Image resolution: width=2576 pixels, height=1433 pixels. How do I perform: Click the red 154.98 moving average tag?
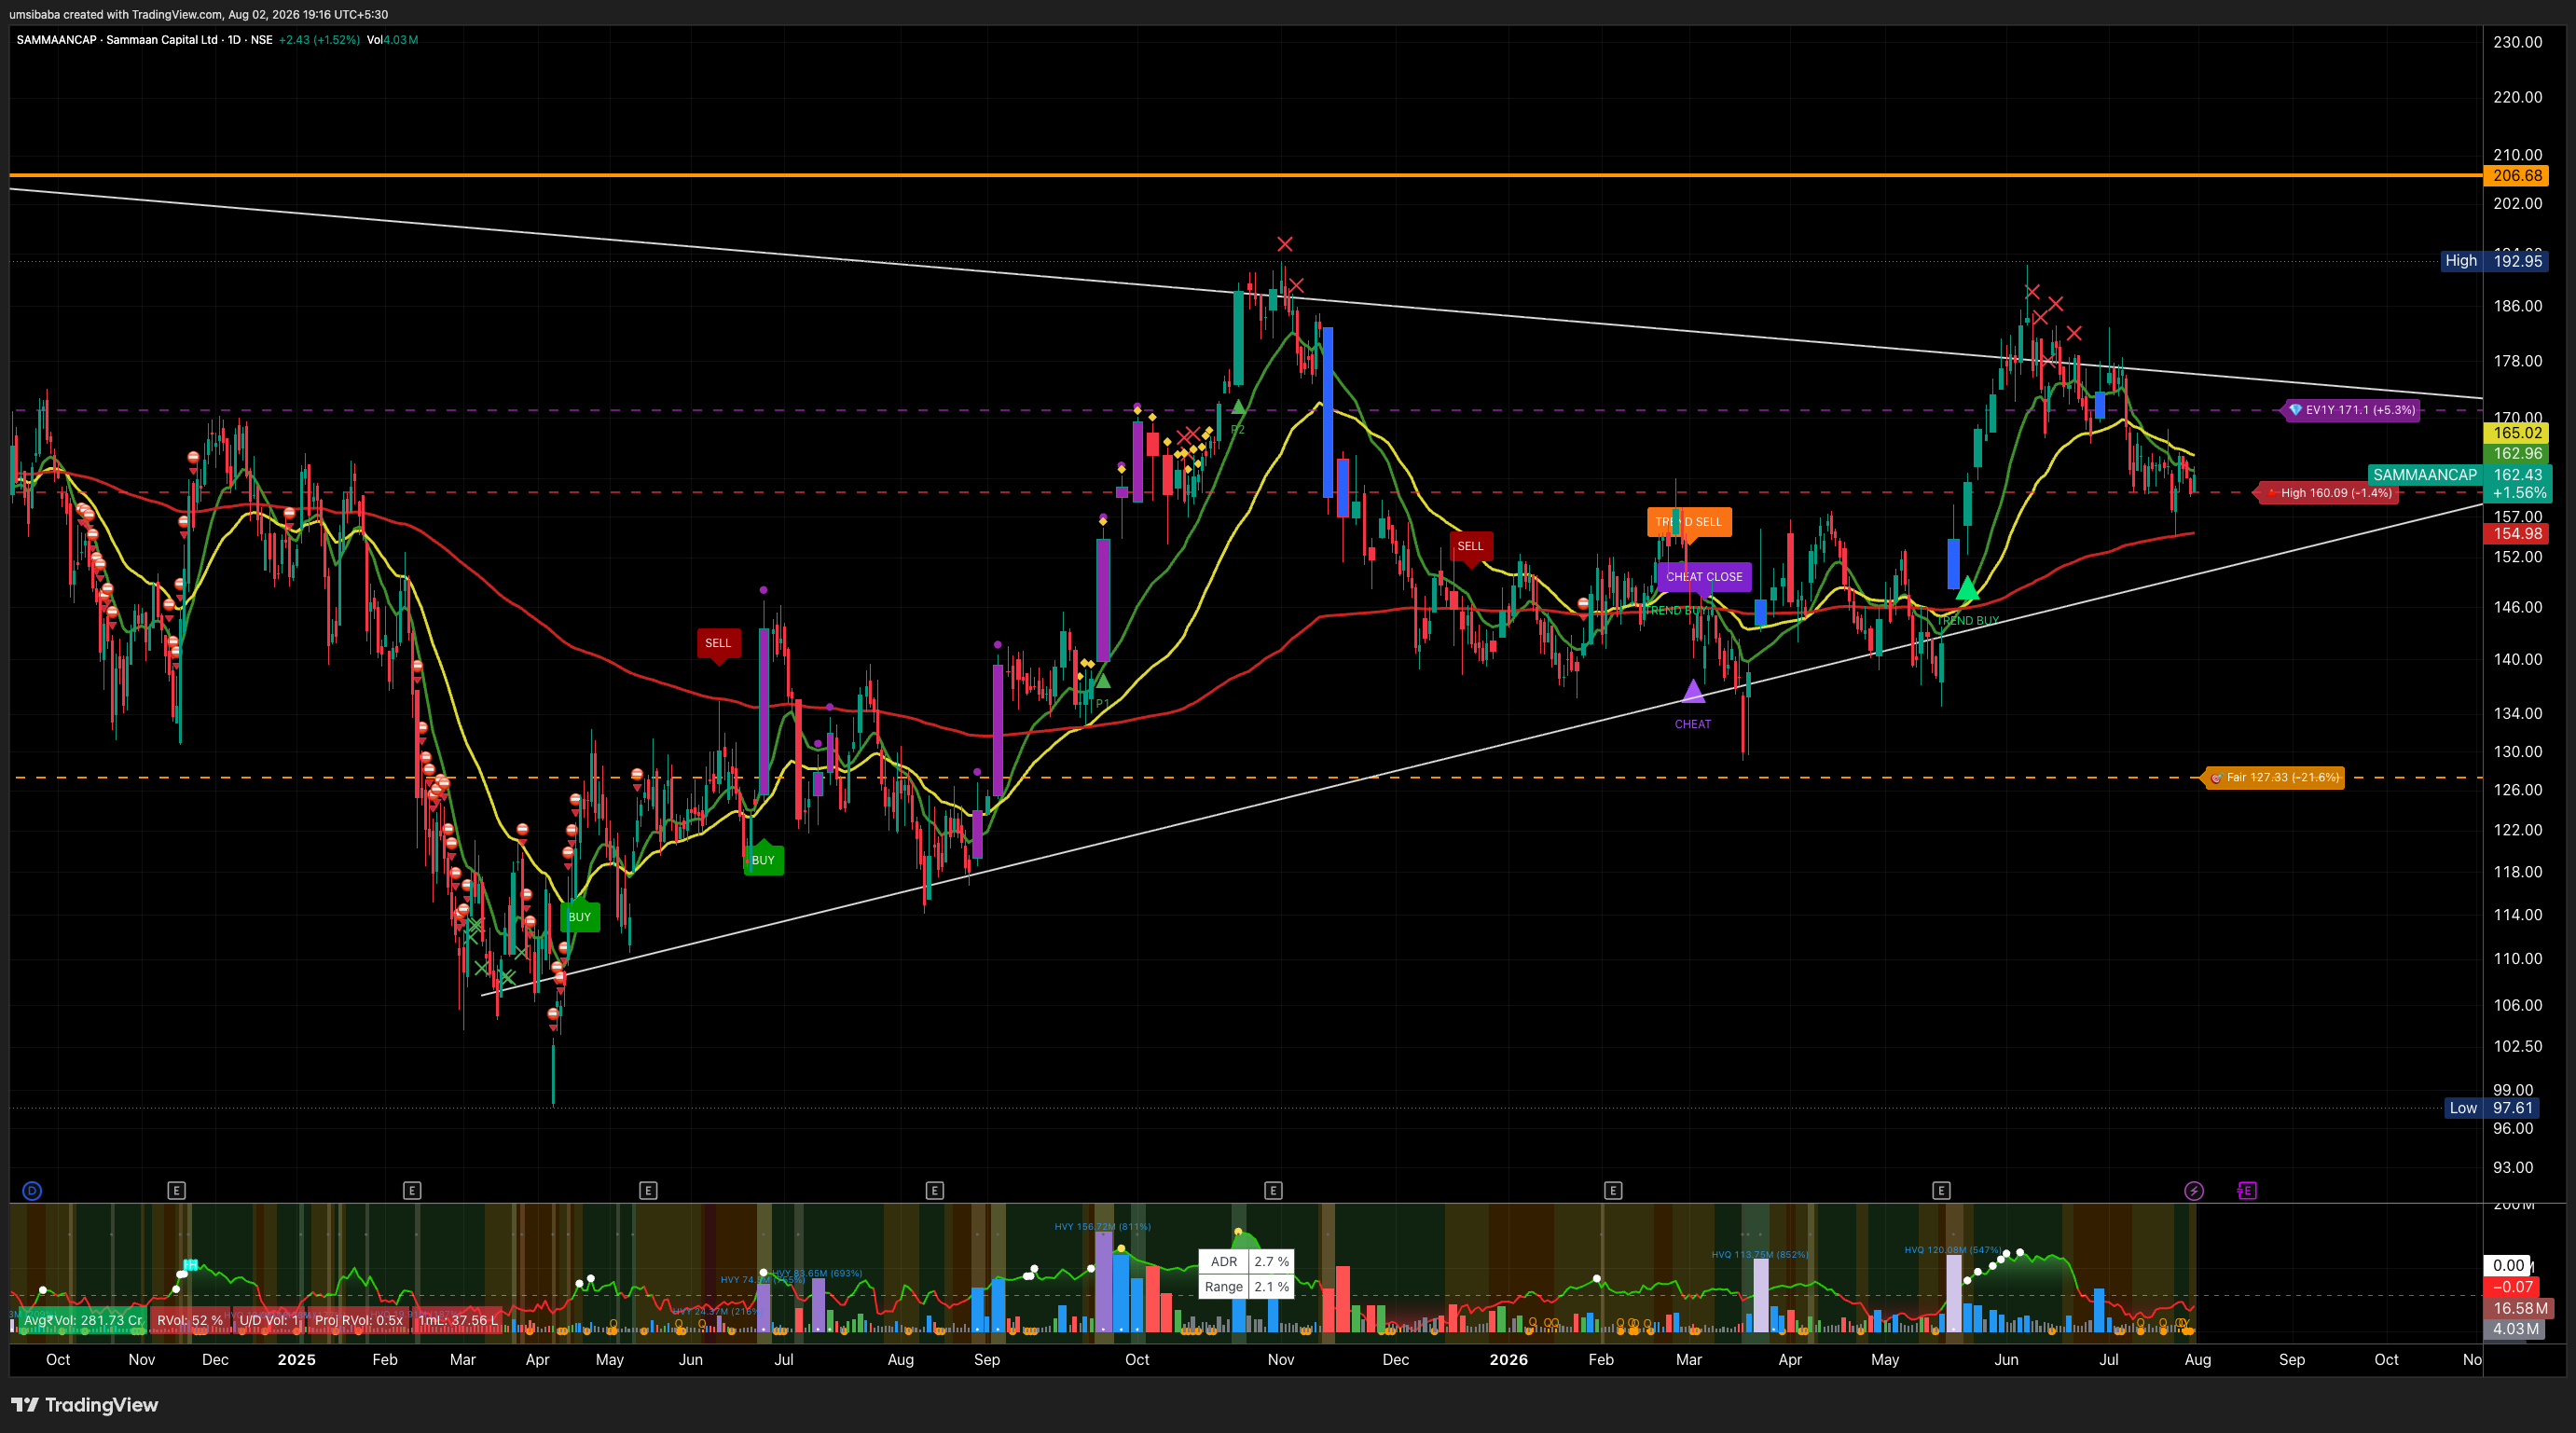(x=2516, y=534)
